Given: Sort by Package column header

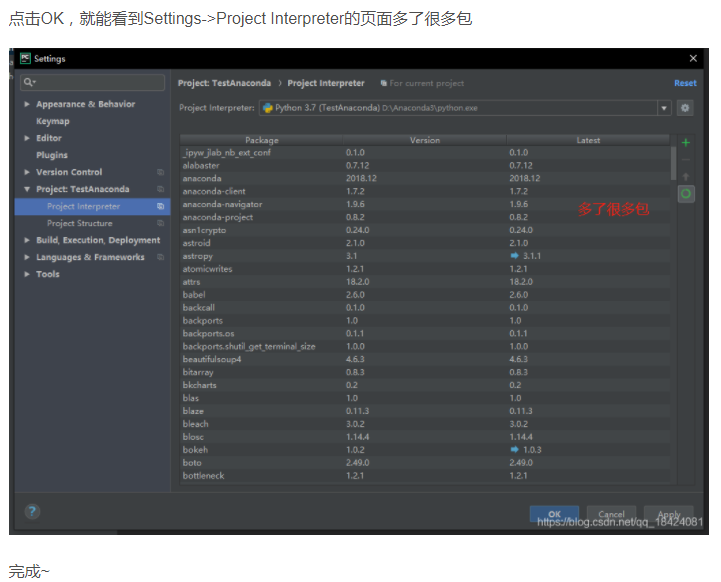Looking at the screenshot, I should tap(262, 140).
